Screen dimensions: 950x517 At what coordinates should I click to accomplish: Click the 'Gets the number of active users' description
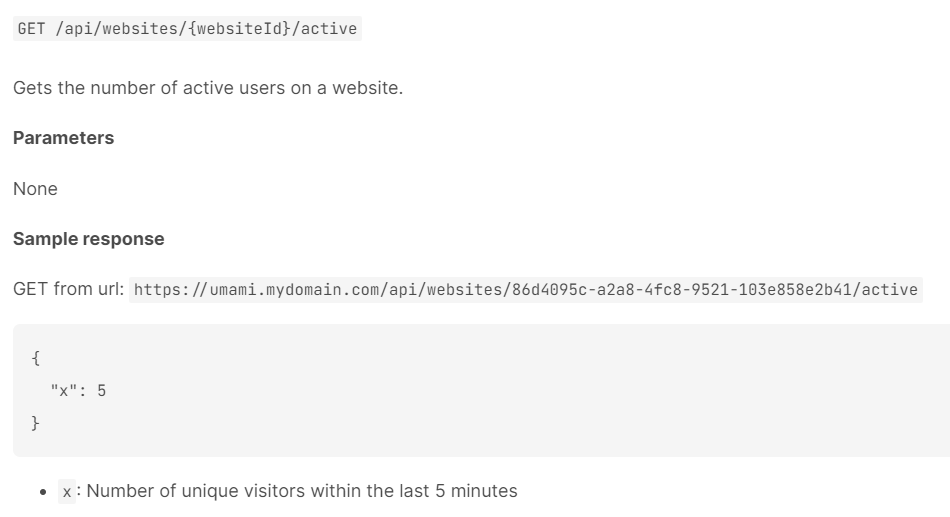coord(208,88)
